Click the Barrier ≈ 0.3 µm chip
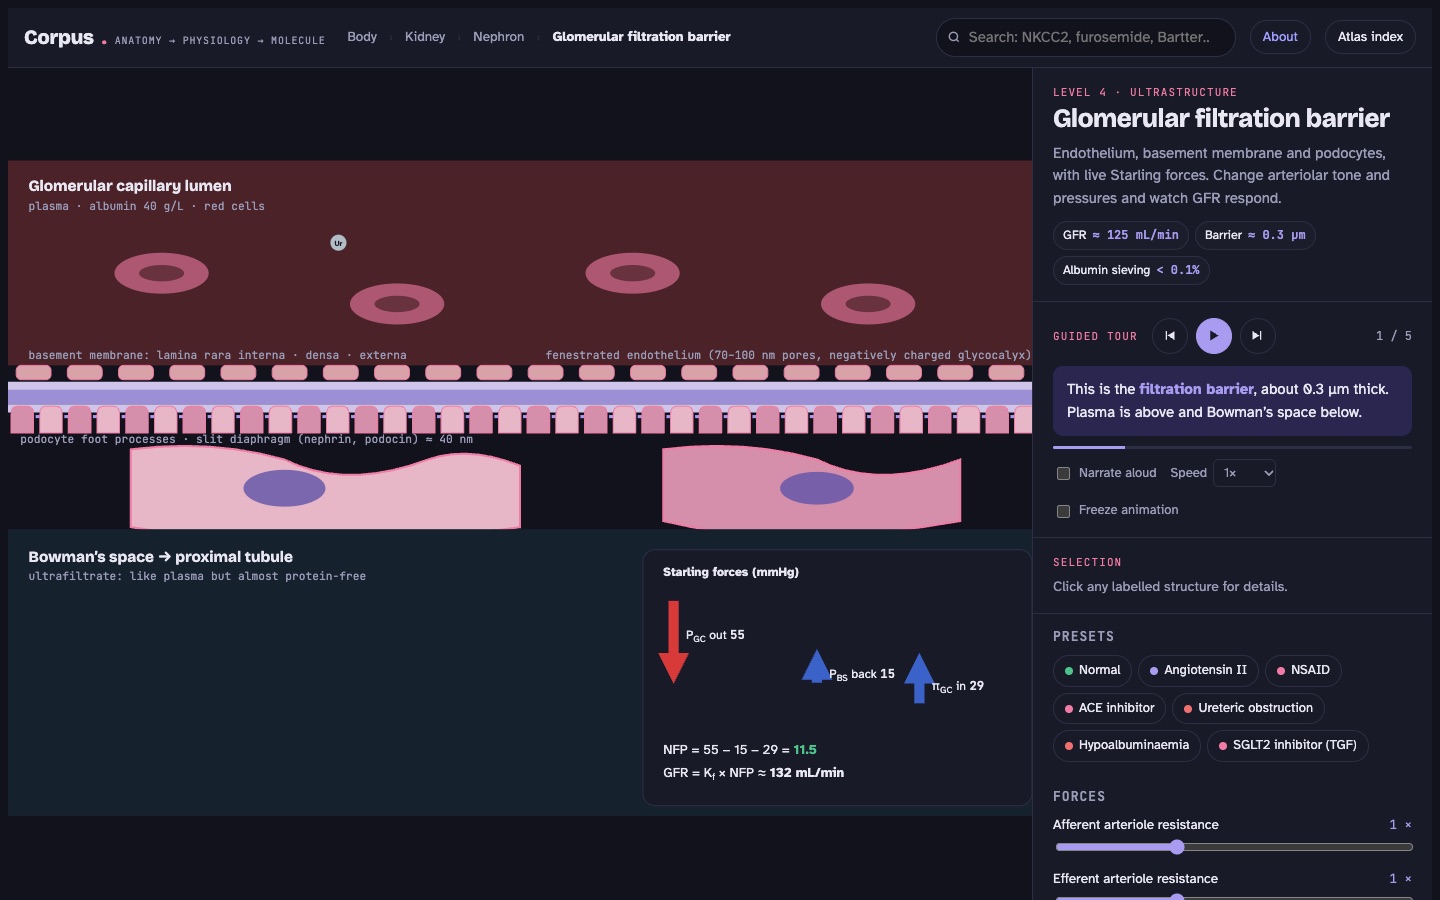 pos(1255,235)
